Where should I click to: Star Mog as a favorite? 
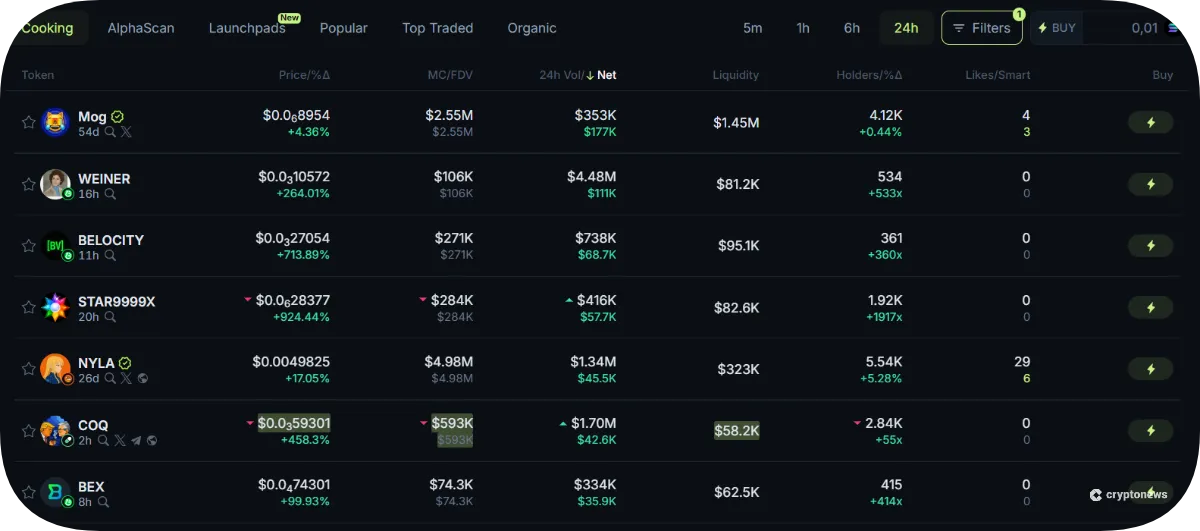click(x=29, y=122)
